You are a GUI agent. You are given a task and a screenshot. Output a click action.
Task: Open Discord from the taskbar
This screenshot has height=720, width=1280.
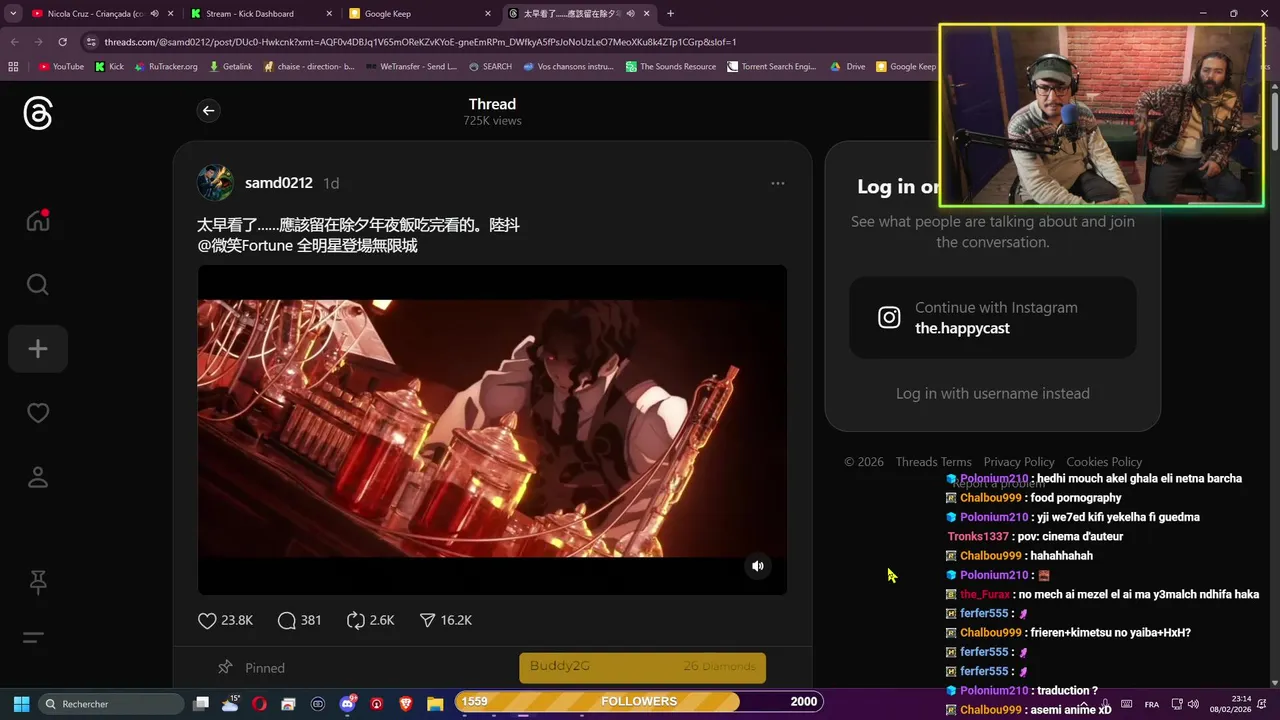347,703
